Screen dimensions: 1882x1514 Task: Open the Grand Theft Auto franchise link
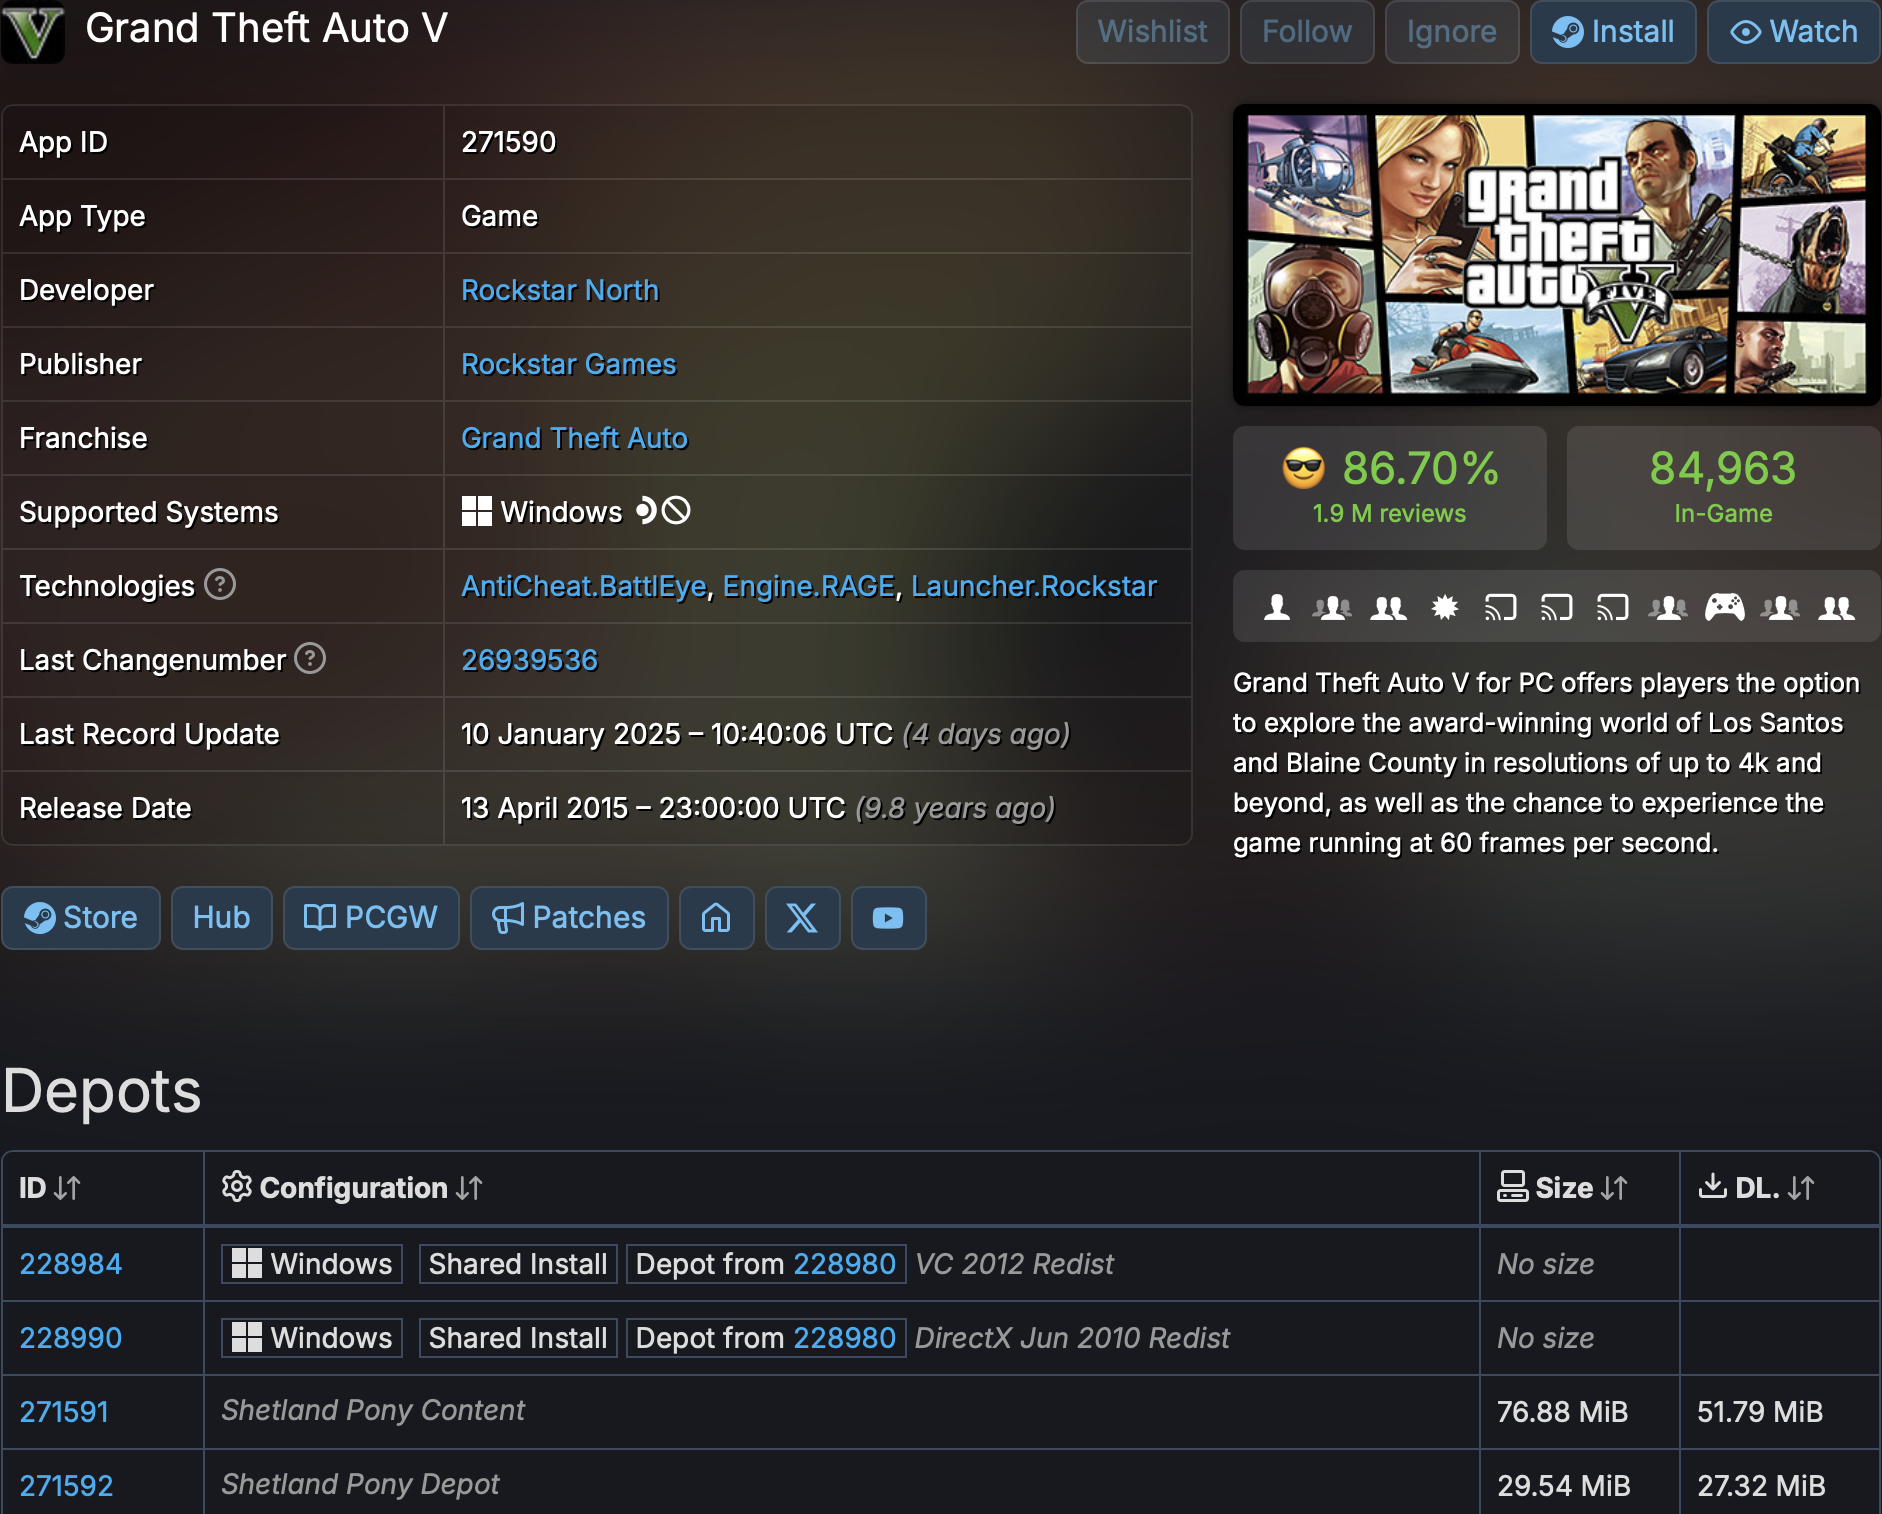[x=574, y=438]
